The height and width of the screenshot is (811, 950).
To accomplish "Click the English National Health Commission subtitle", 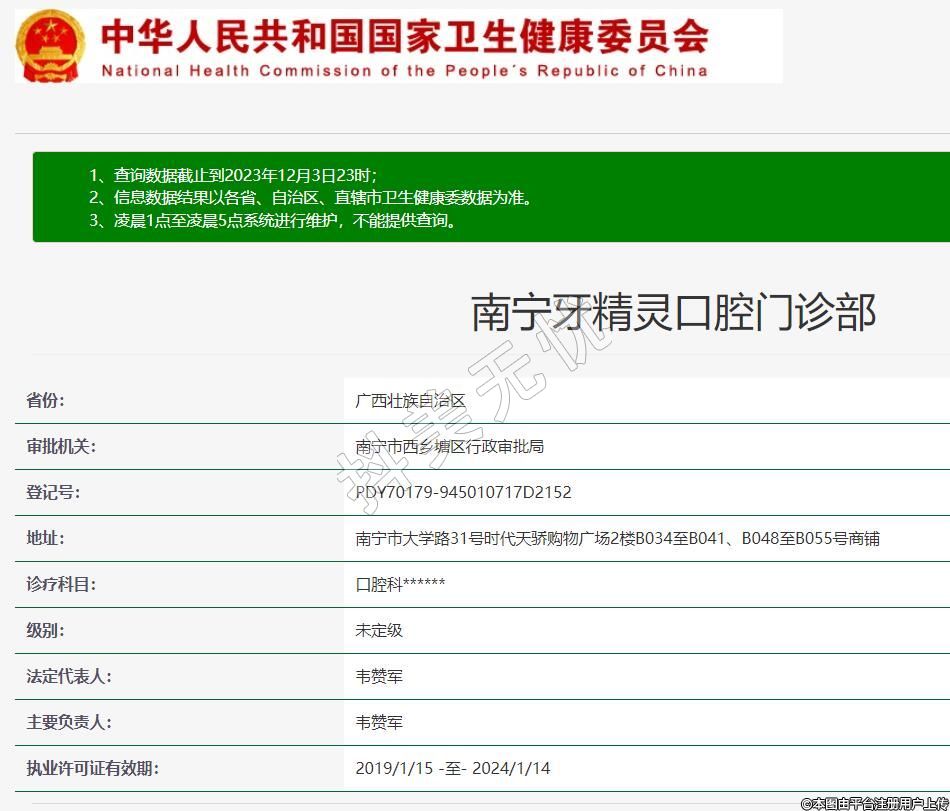I will click(x=405, y=71).
